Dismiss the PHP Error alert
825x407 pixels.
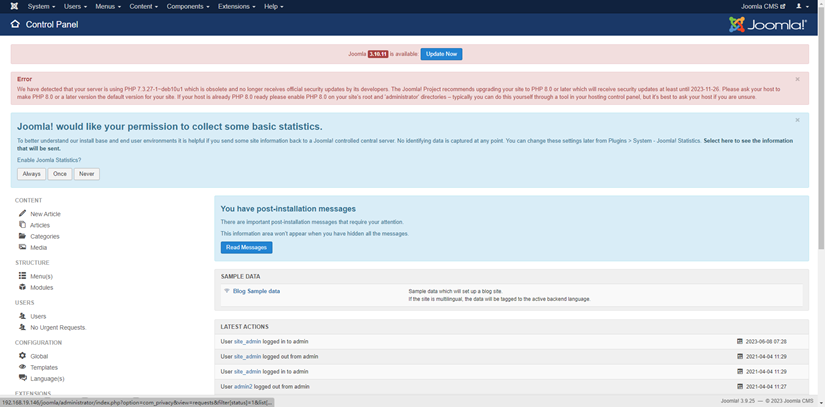797,79
